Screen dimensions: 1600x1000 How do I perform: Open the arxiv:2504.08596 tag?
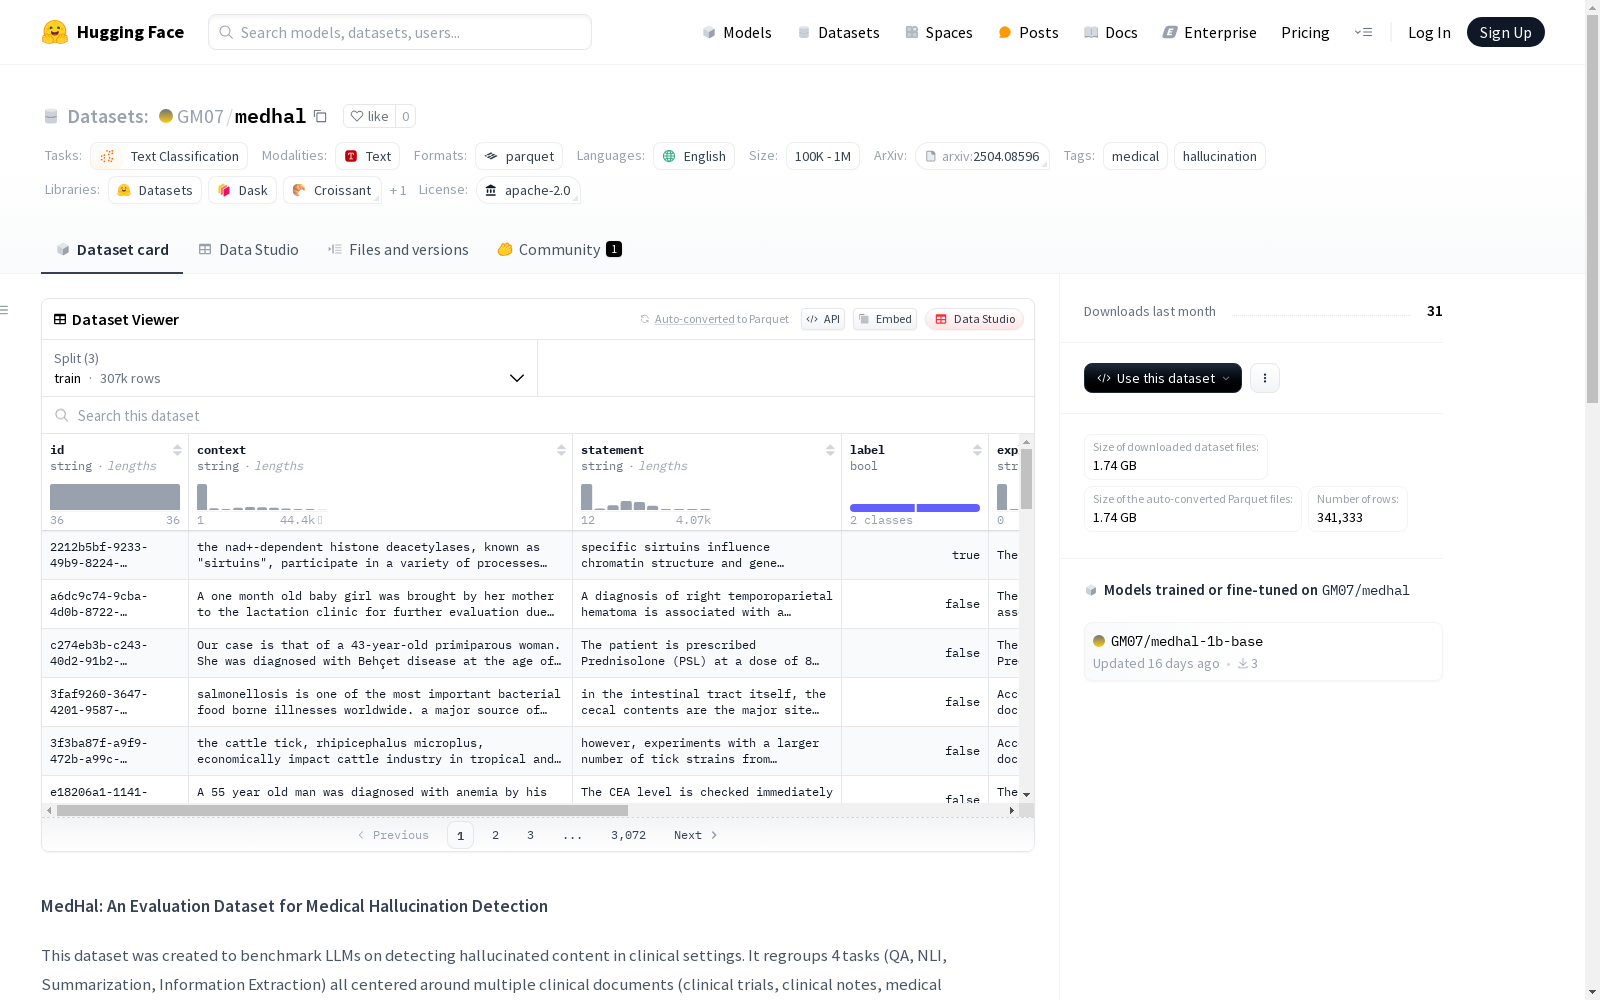point(982,156)
